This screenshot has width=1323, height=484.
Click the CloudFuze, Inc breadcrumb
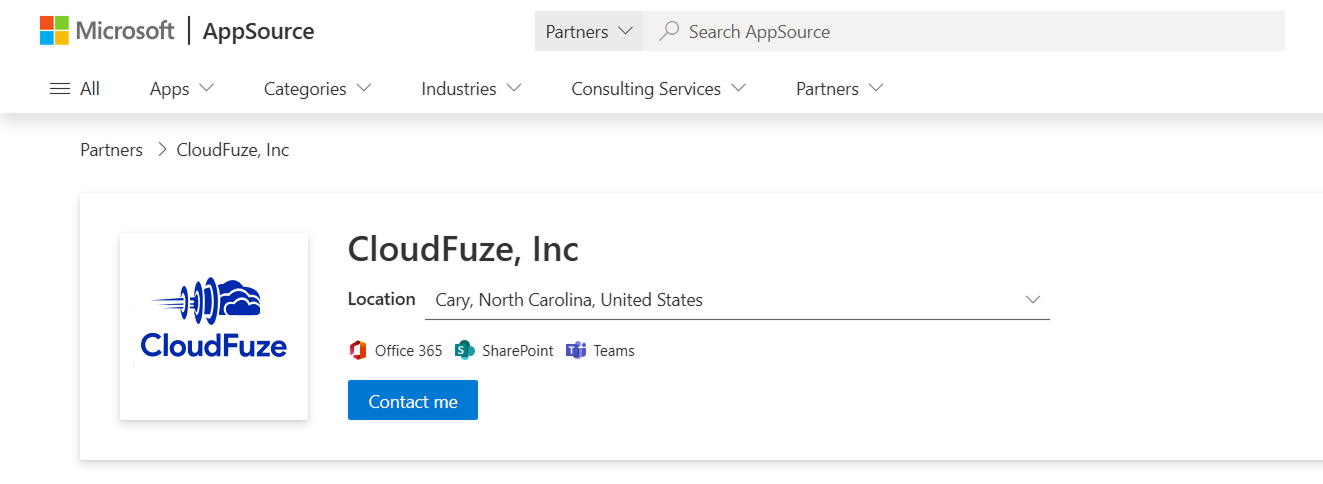[233, 150]
